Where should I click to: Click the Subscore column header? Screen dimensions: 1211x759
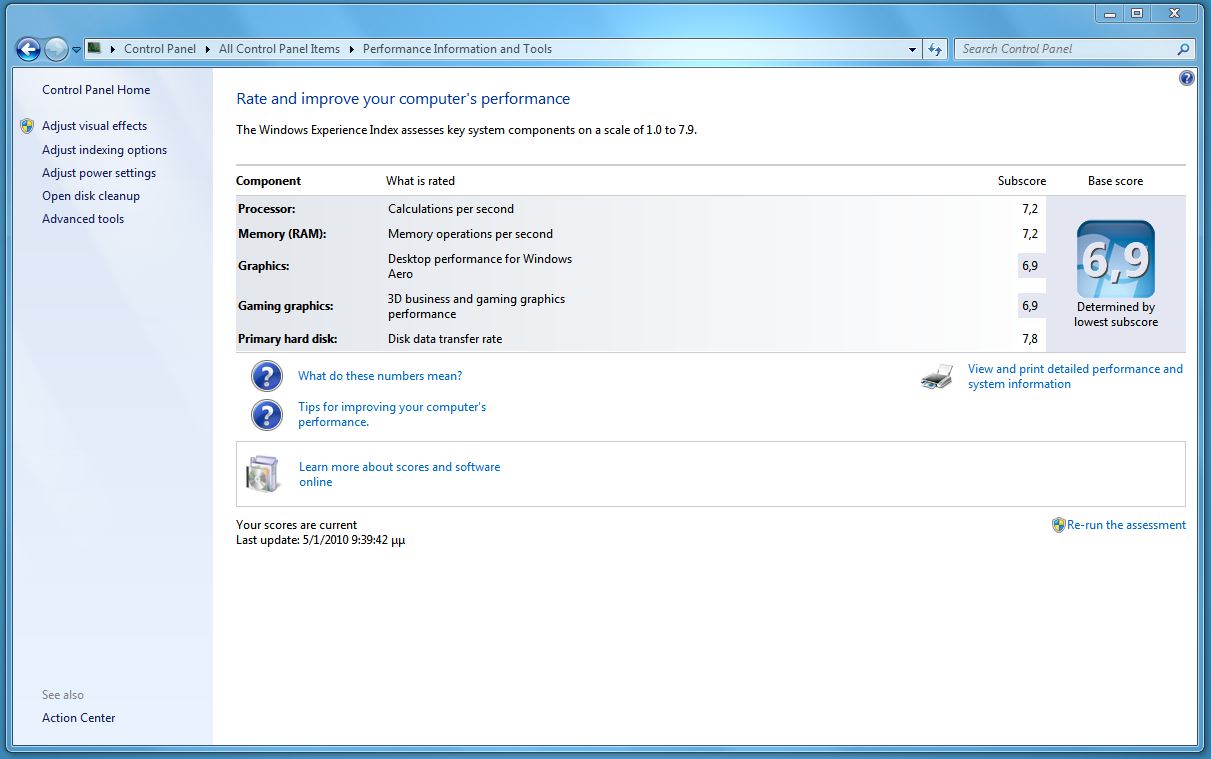(1022, 181)
